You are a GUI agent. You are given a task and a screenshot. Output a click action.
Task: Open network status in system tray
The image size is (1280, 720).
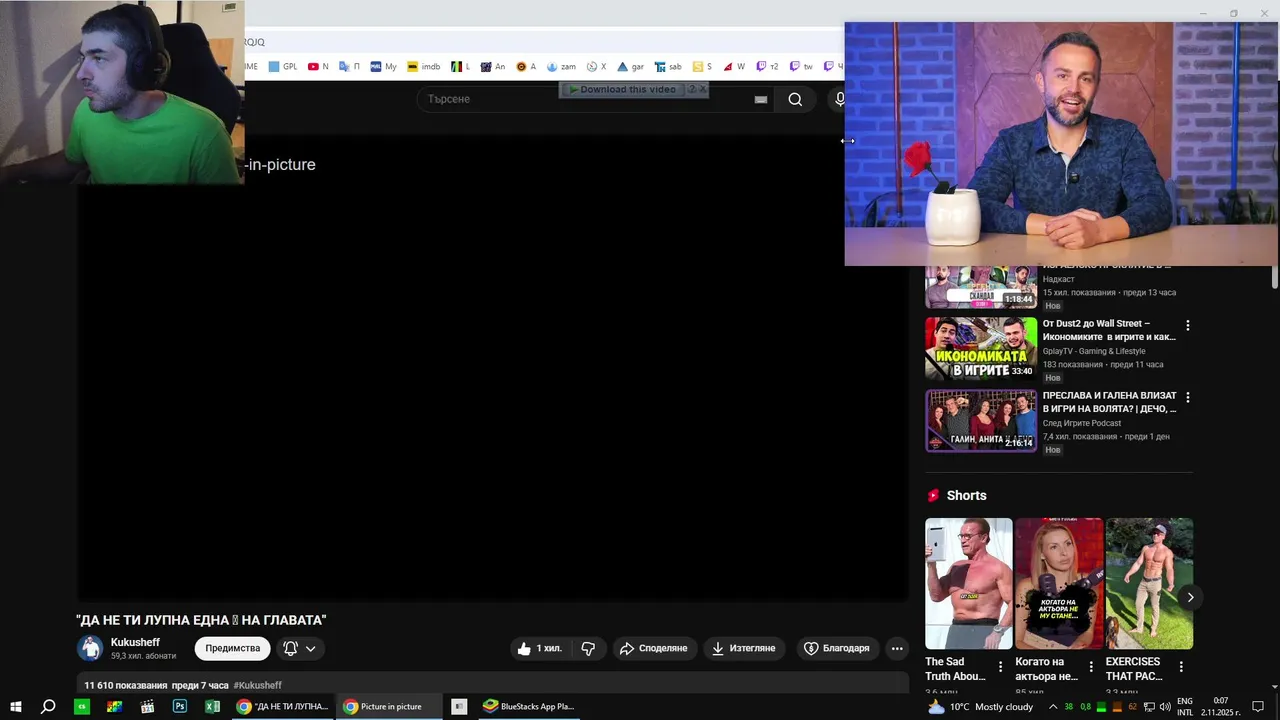tap(1149, 707)
